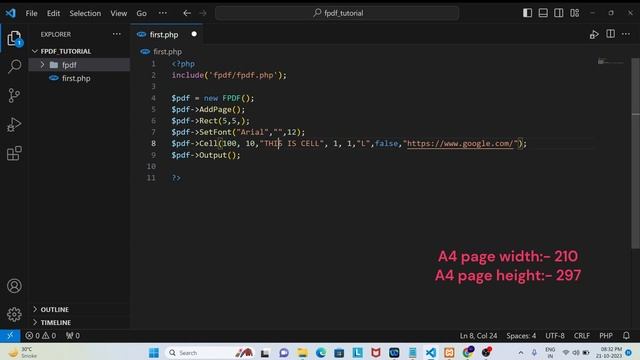Follow the https://www.google.com/ link in code
This screenshot has width=640, height=360.
click(x=460, y=144)
